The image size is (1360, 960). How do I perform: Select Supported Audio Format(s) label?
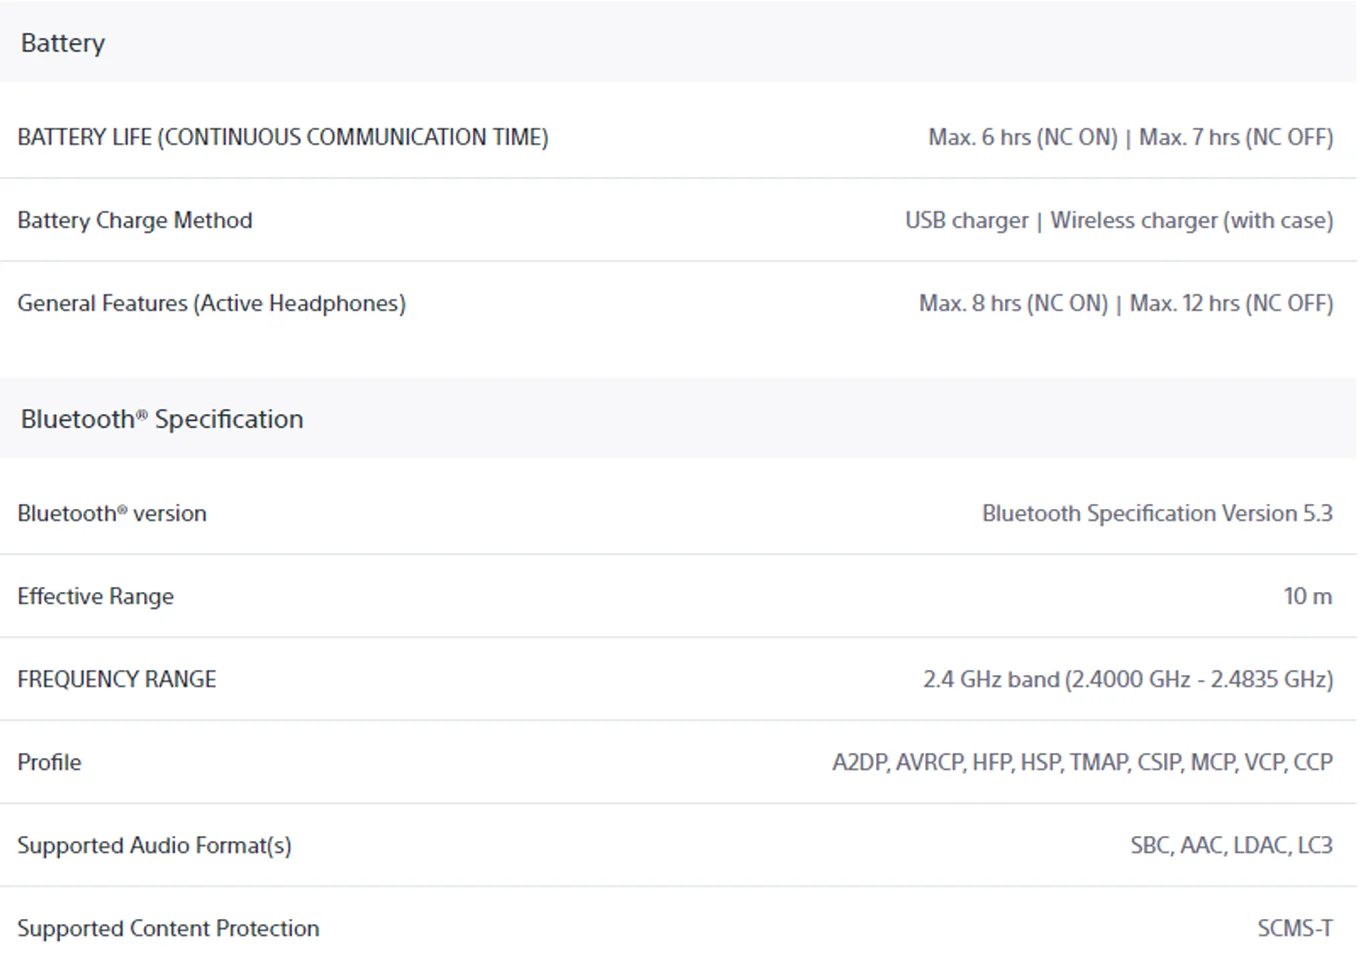(155, 845)
